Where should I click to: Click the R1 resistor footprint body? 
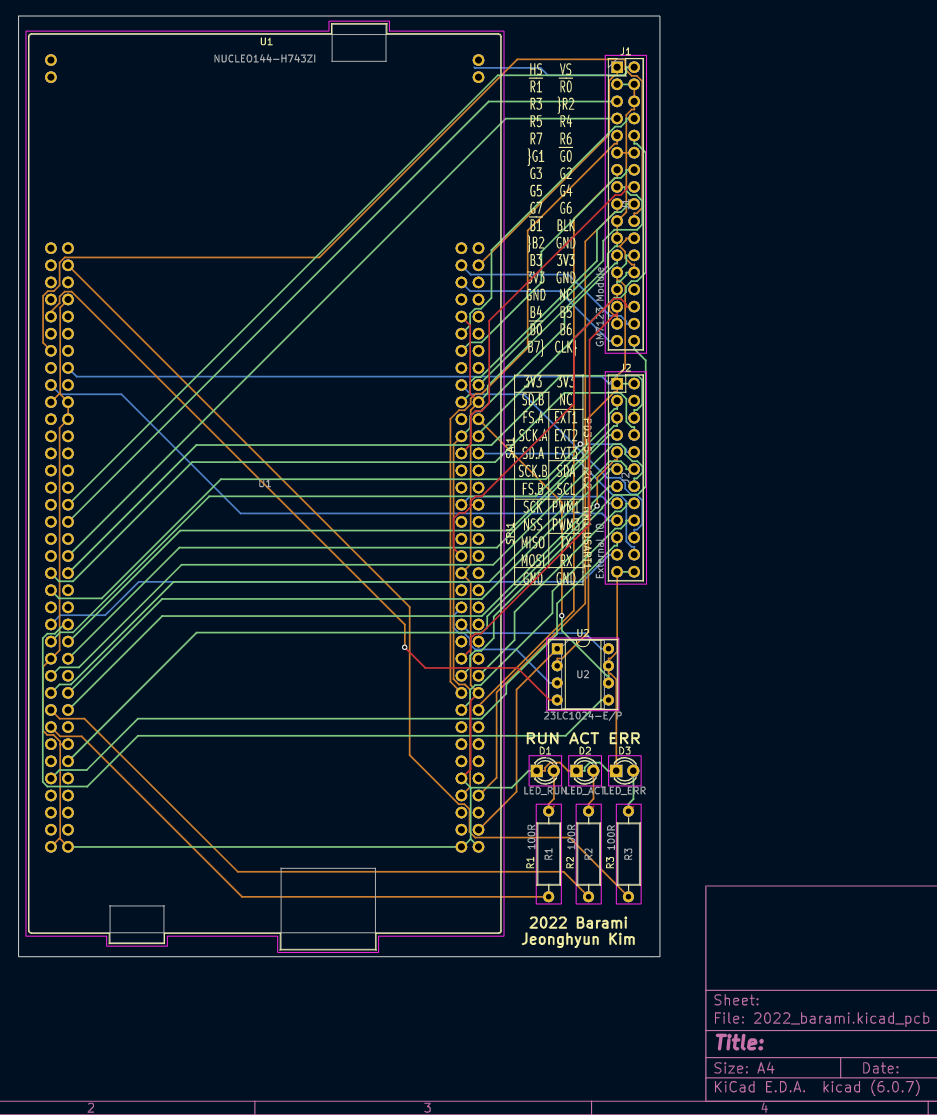(x=548, y=853)
